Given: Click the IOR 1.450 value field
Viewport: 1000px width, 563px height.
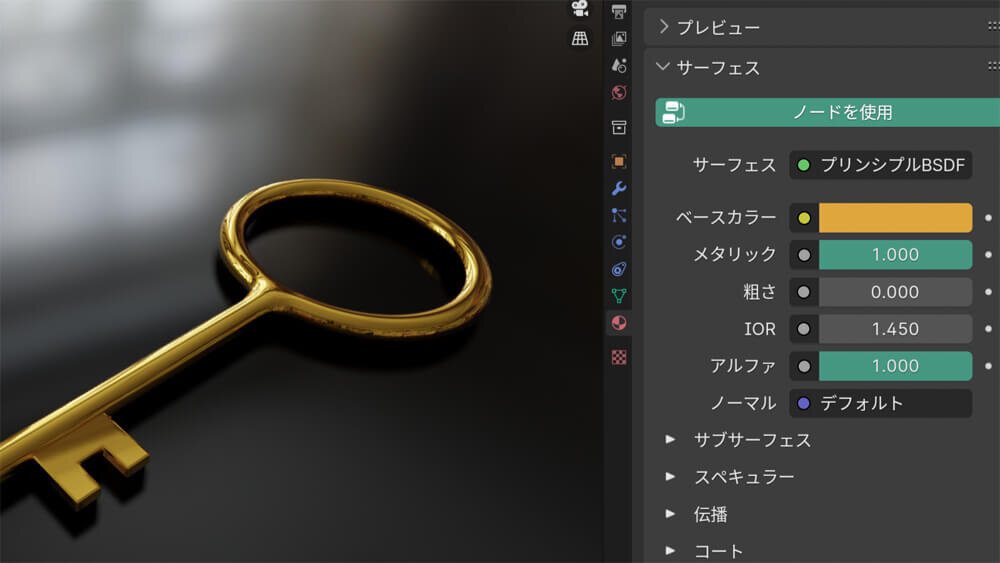Looking at the screenshot, I should [x=895, y=329].
